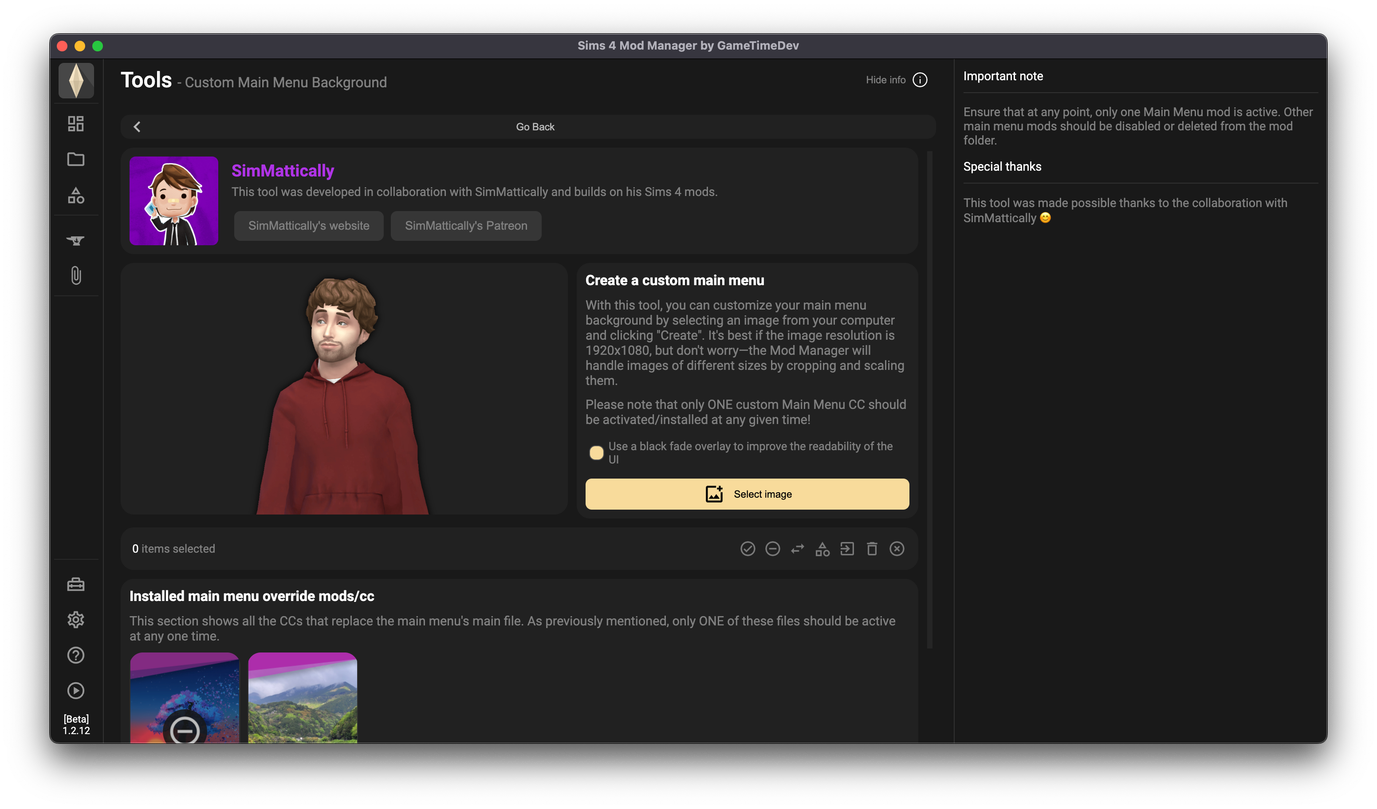Screen dimensions: 1377x809
Task: Click the enable checkmark icon for selected items
Action: pos(748,549)
